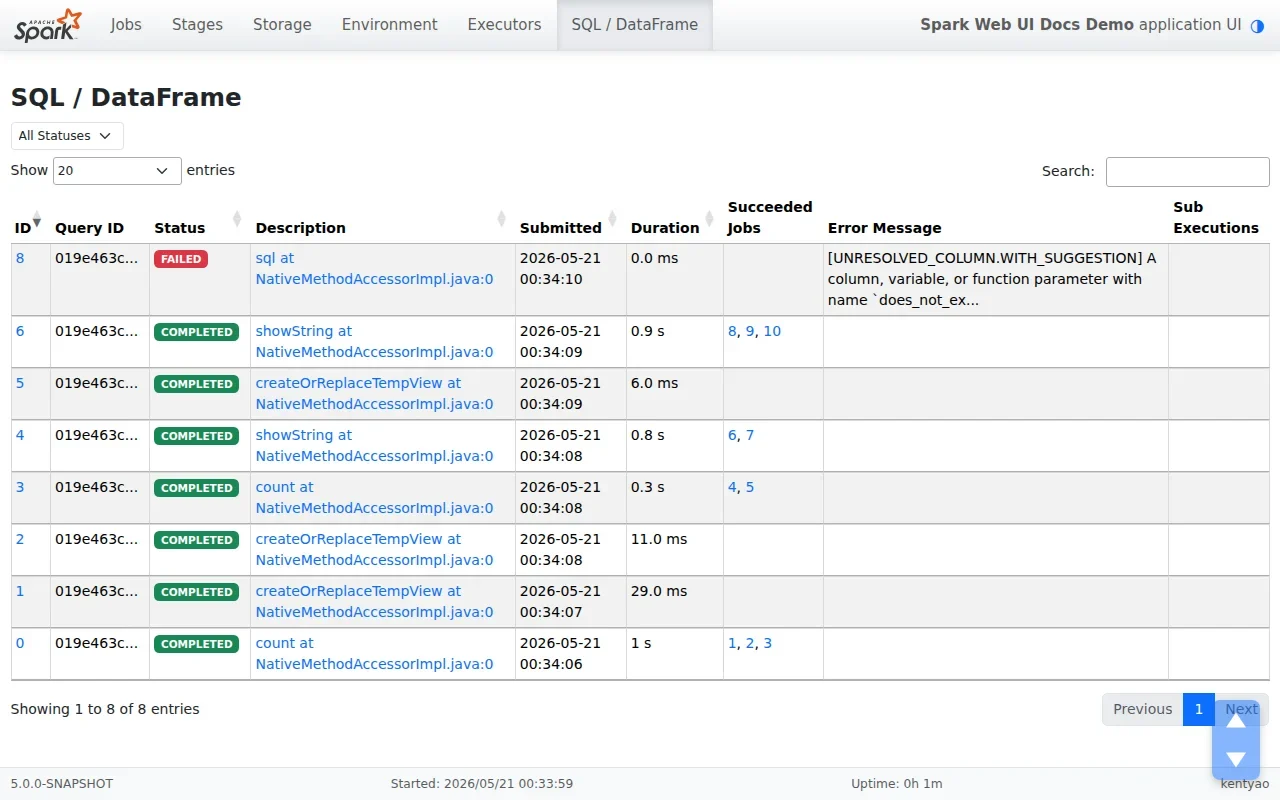
Task: Open the Executors tab
Action: (504, 25)
